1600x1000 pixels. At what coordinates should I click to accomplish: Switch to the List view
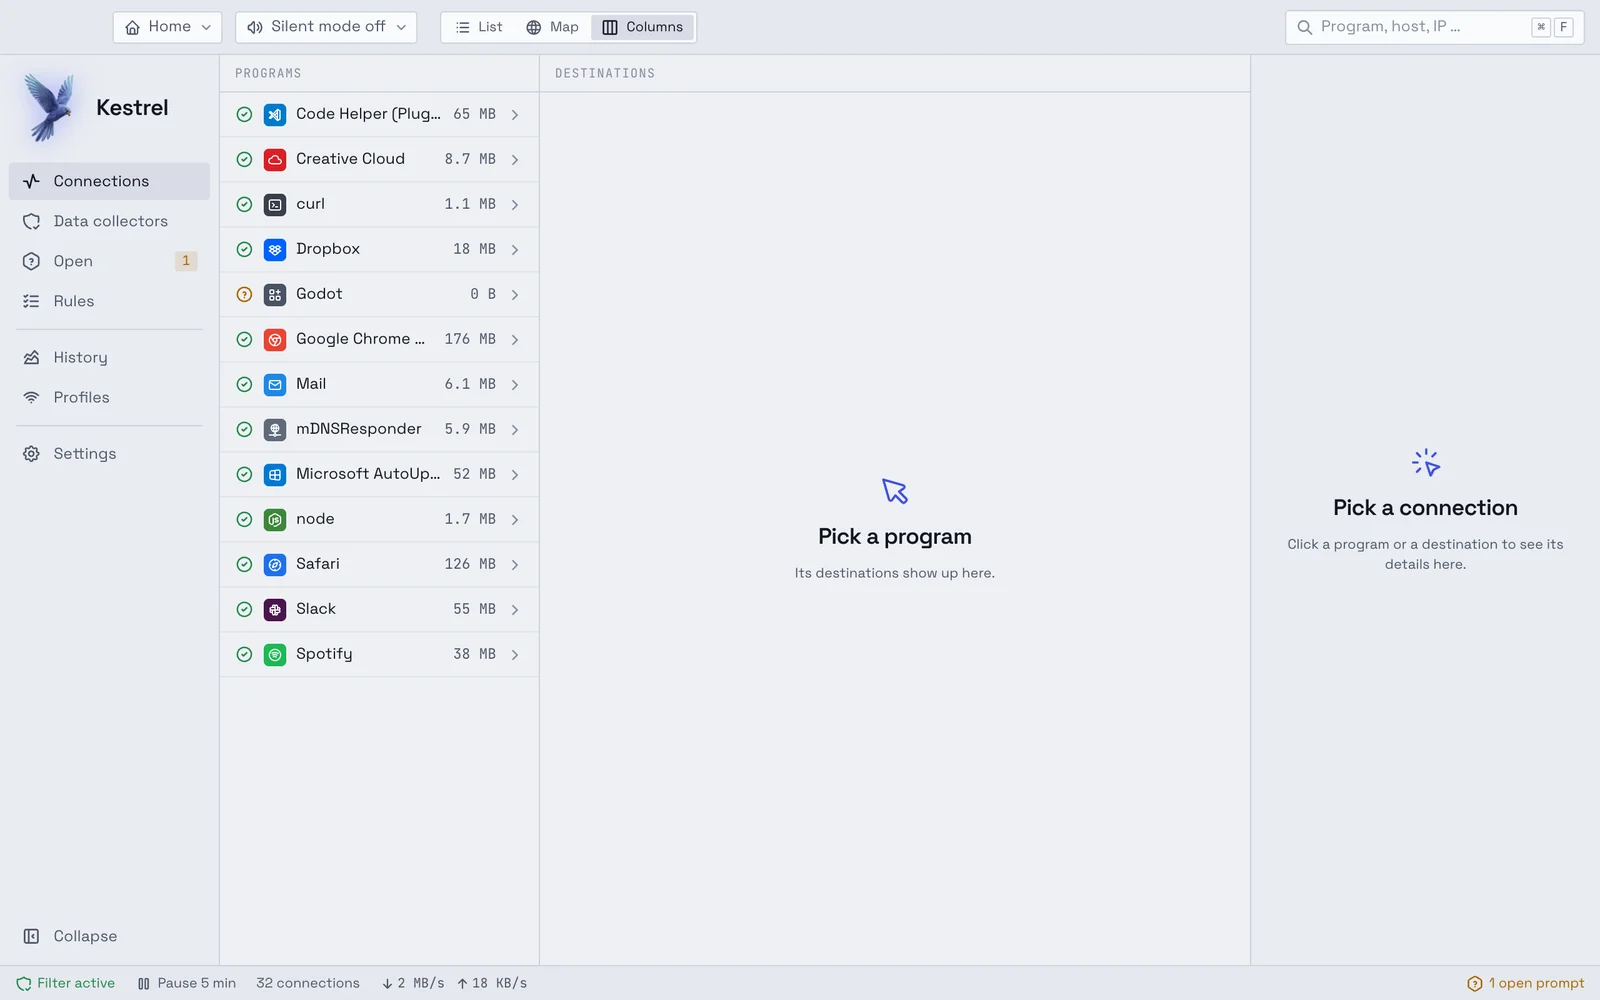coord(479,27)
